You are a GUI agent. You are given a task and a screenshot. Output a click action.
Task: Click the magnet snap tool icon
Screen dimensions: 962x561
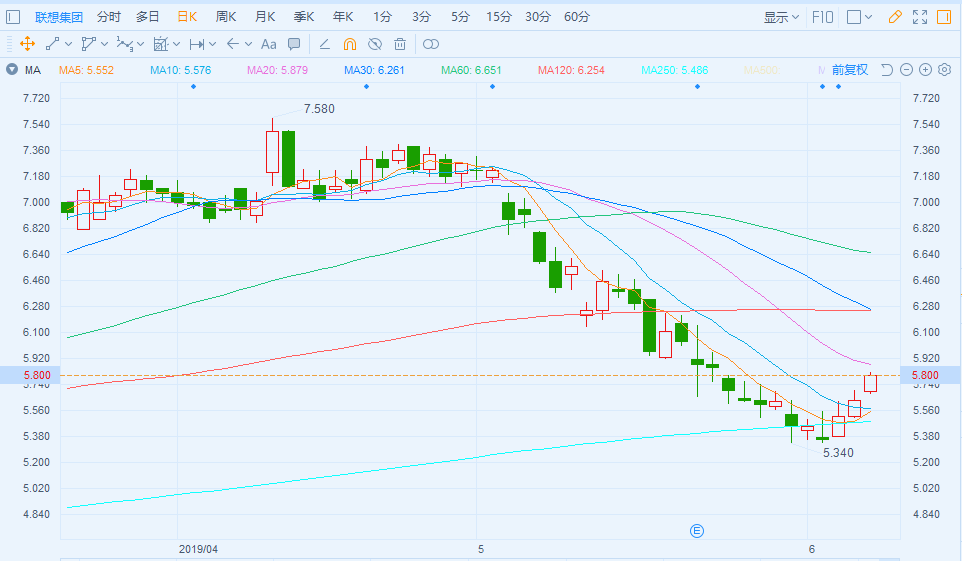pos(350,44)
